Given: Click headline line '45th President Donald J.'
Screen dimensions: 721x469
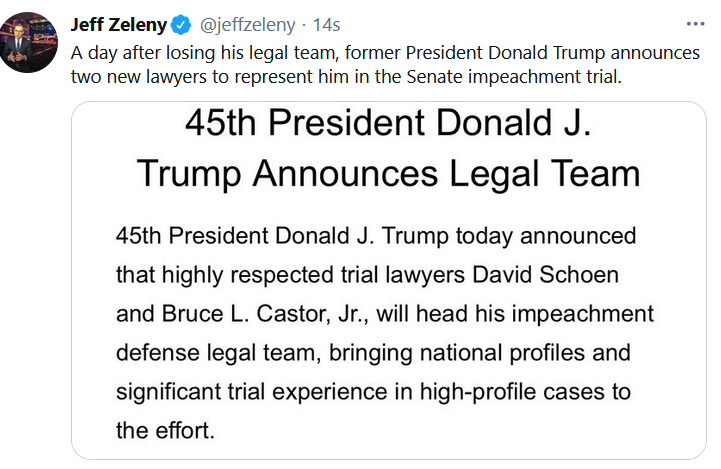Looking at the screenshot, I should [x=389, y=123].
